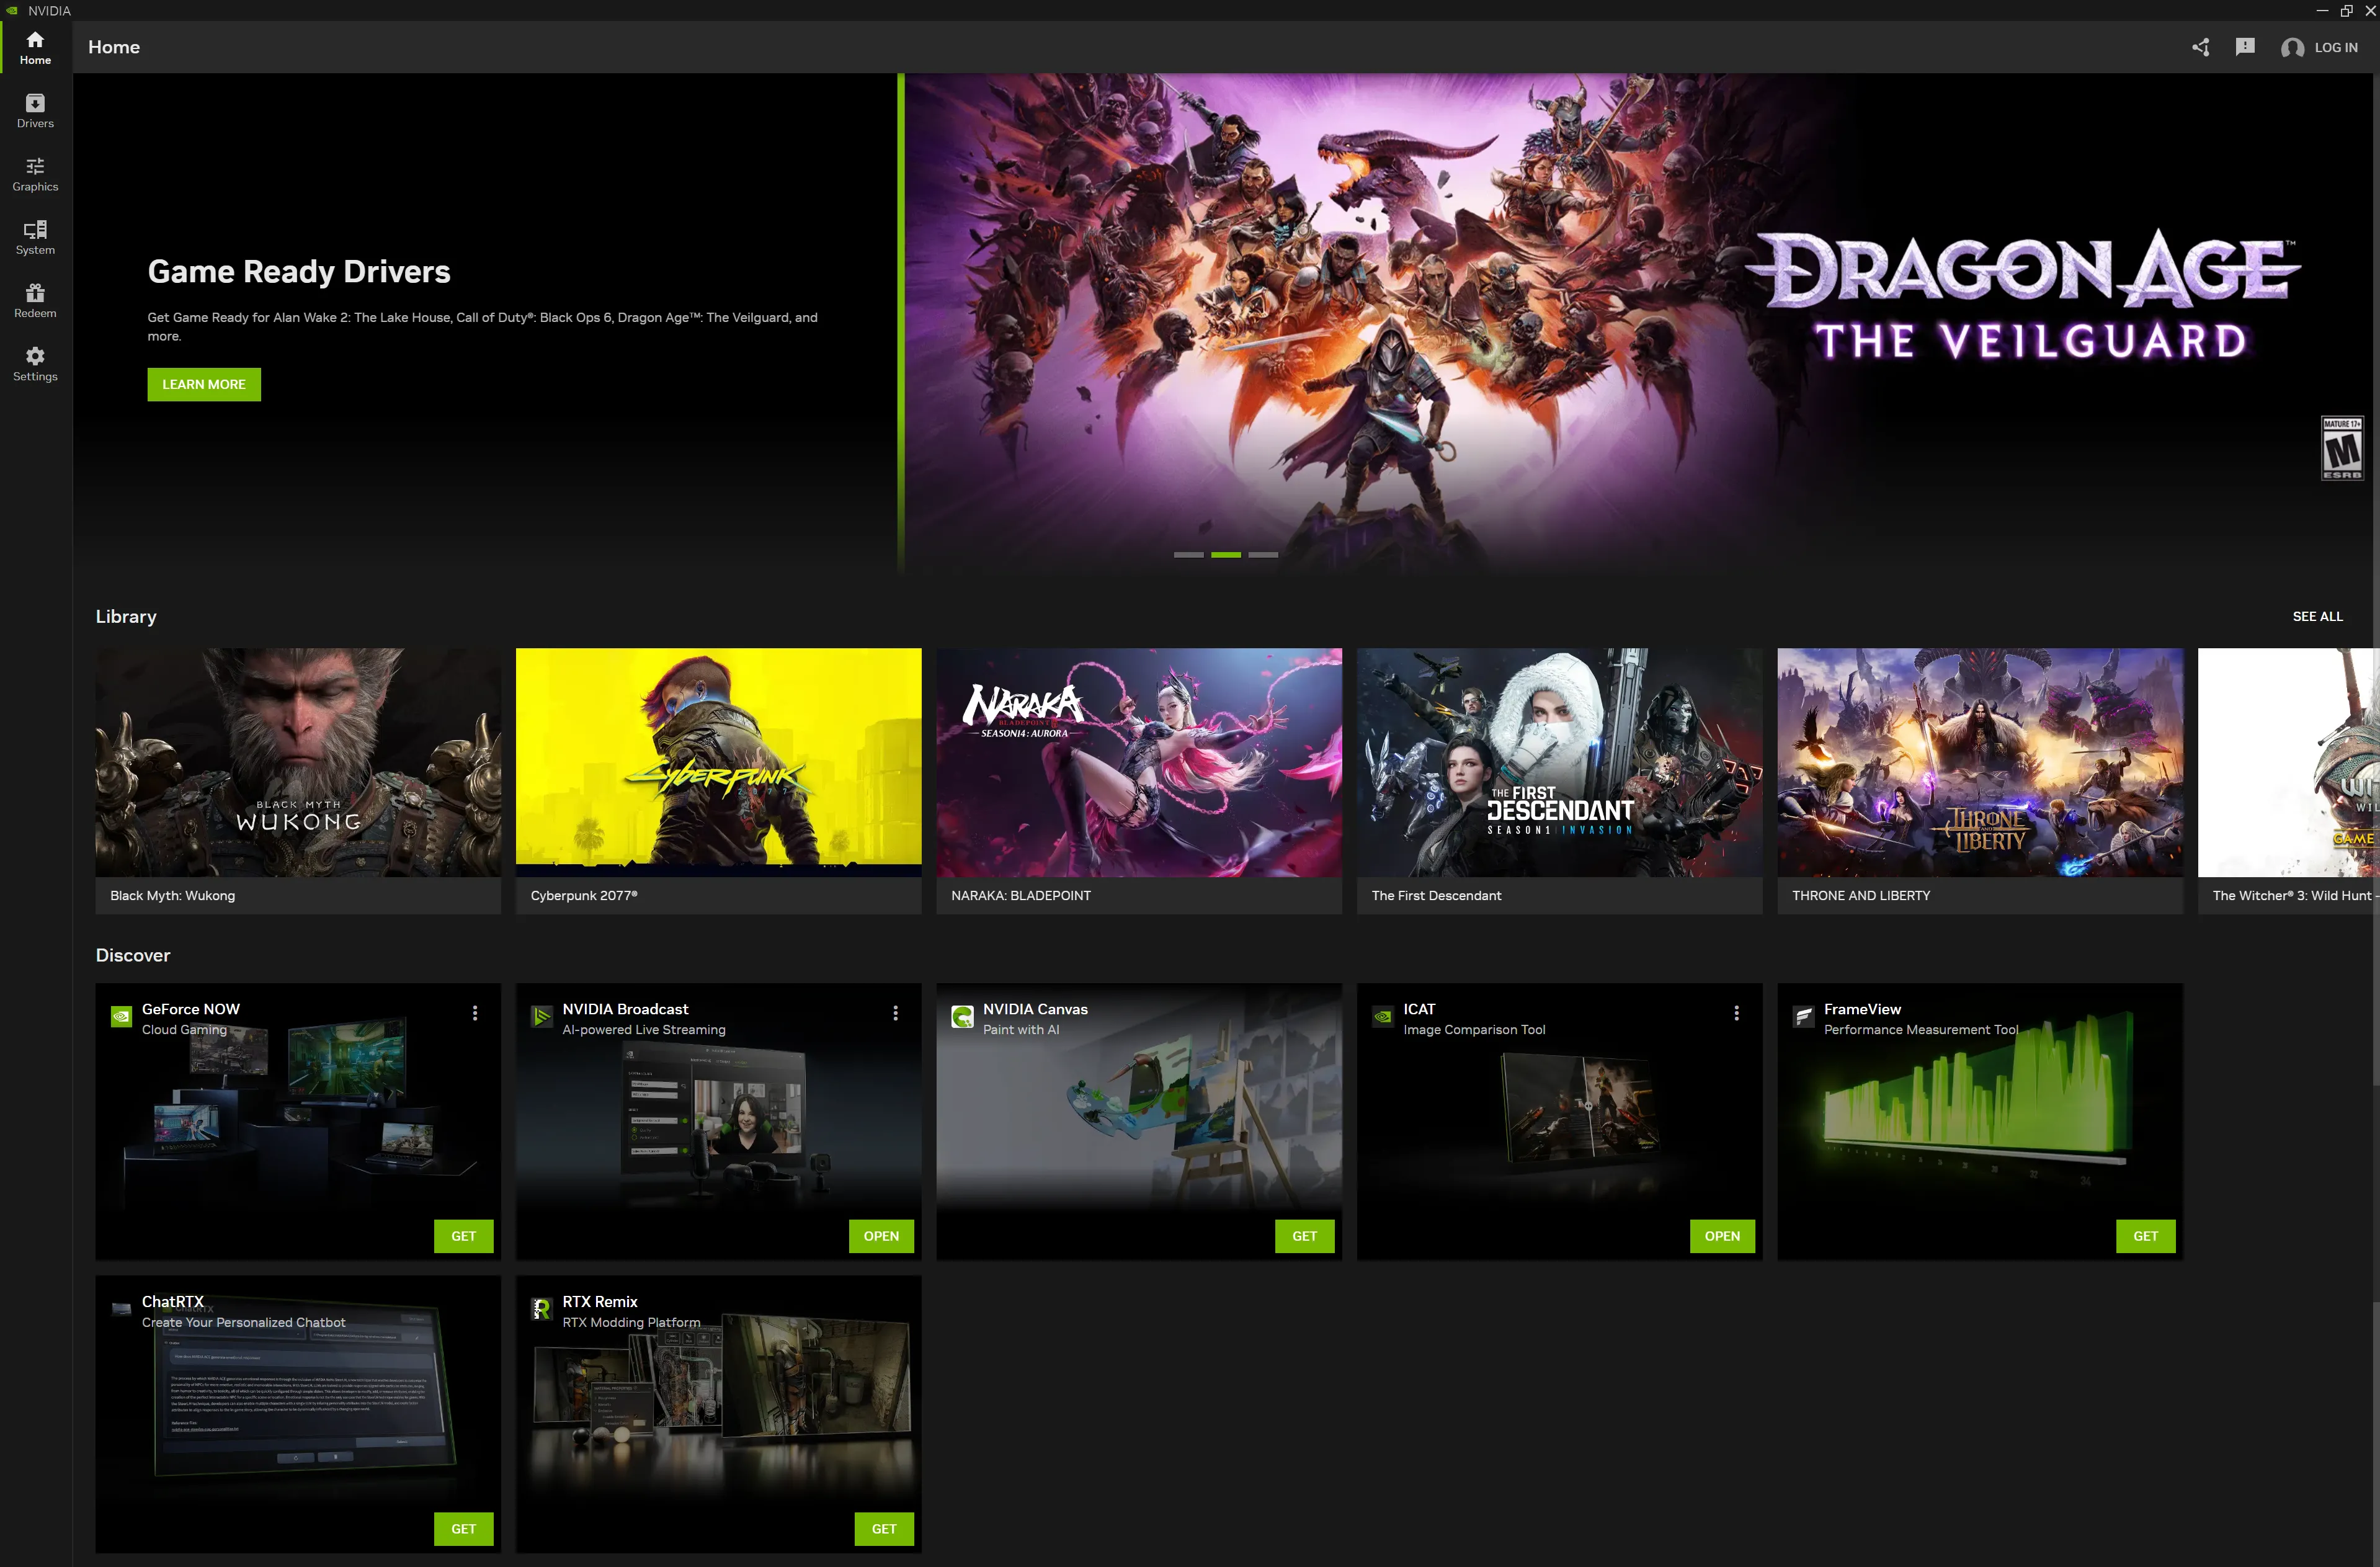Open the GeForce NOW card options menu
The image size is (2380, 1567).
click(475, 1013)
